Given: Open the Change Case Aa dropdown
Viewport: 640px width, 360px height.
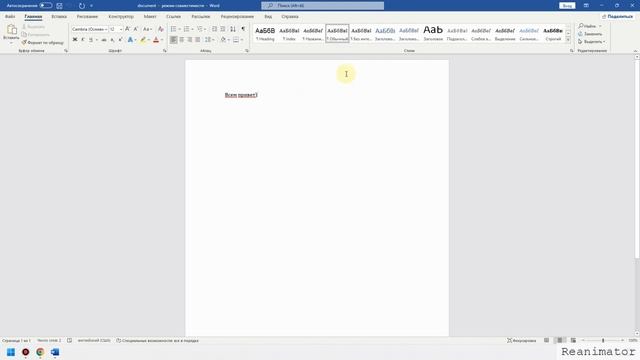Looking at the screenshot, I should point(147,29).
